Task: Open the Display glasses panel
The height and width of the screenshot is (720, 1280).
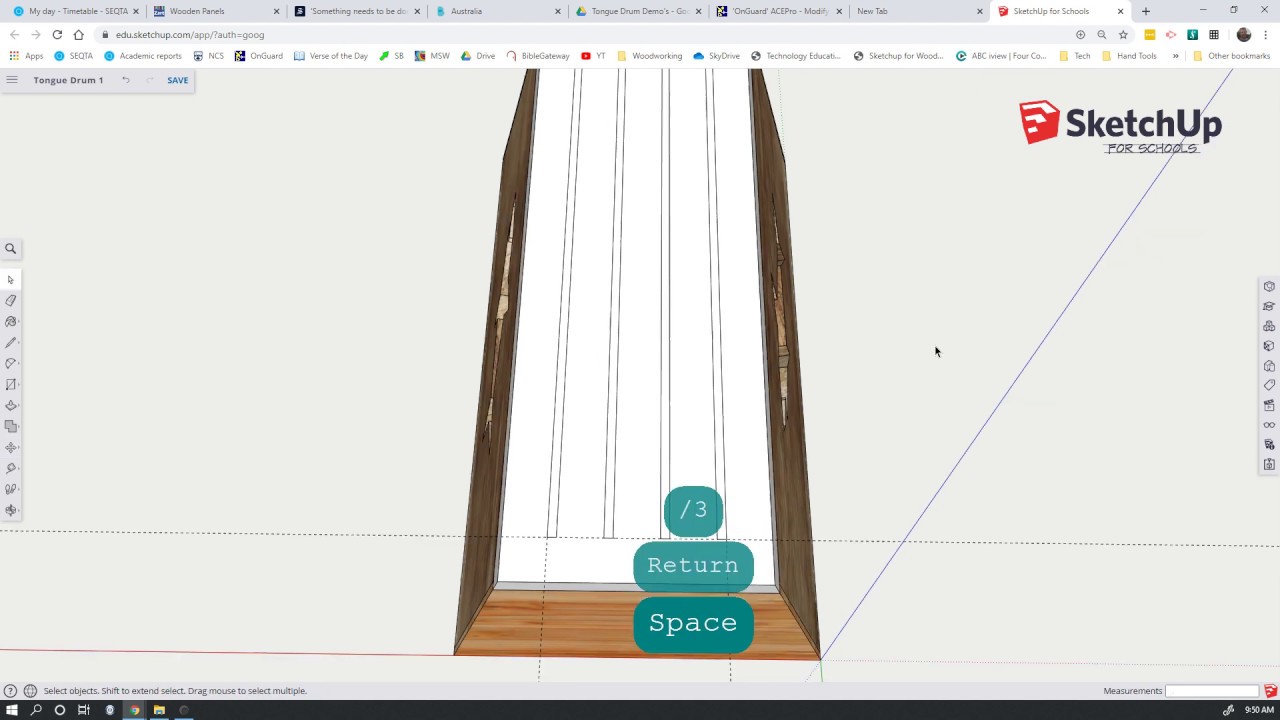Action: [x=1269, y=425]
